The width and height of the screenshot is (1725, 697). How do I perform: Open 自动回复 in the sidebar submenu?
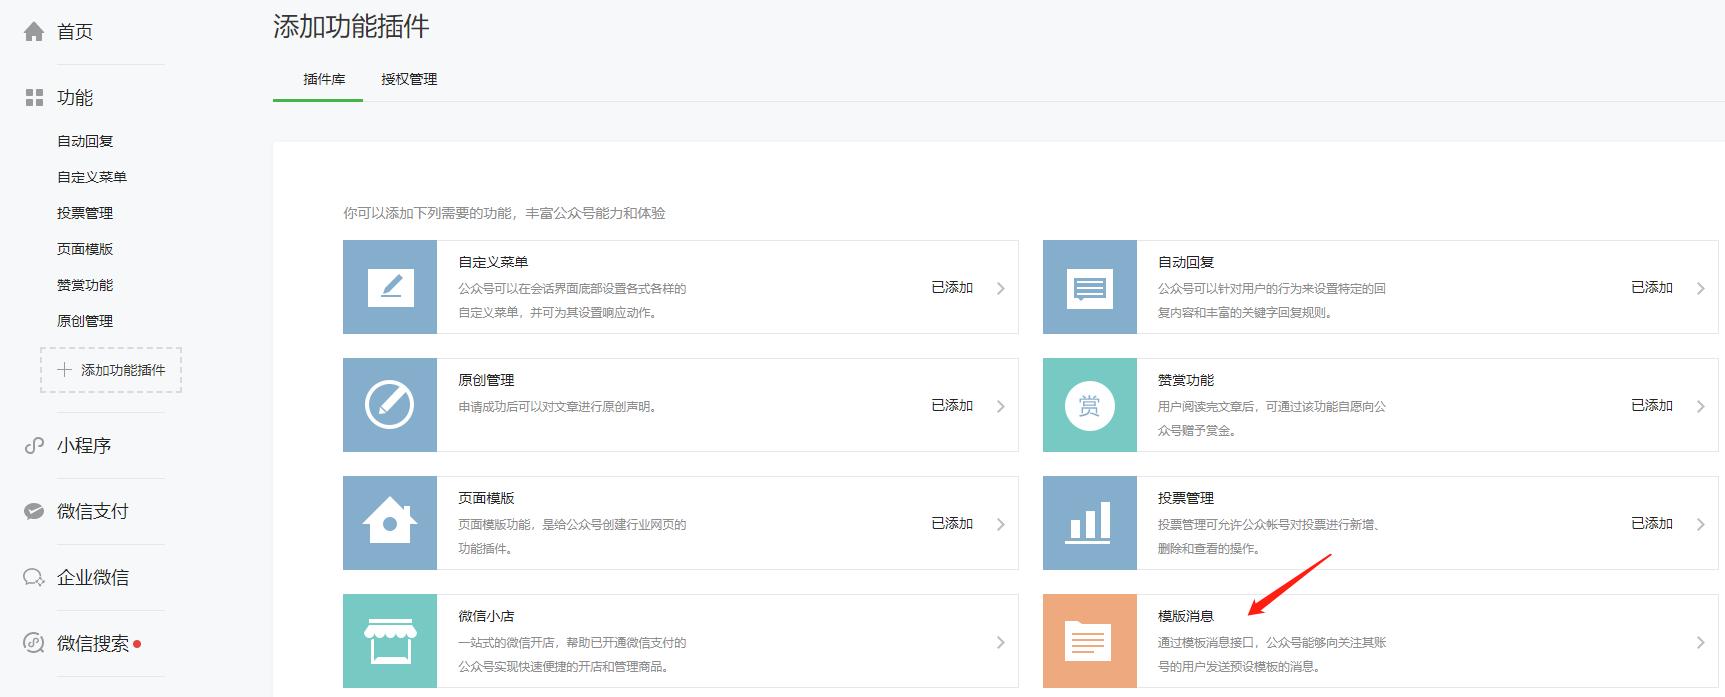[x=85, y=141]
